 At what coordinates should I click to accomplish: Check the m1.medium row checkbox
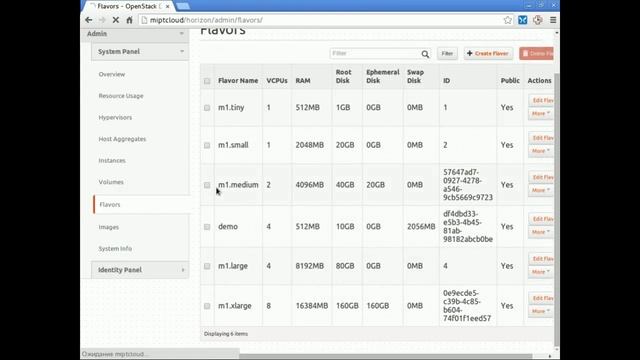click(x=207, y=185)
